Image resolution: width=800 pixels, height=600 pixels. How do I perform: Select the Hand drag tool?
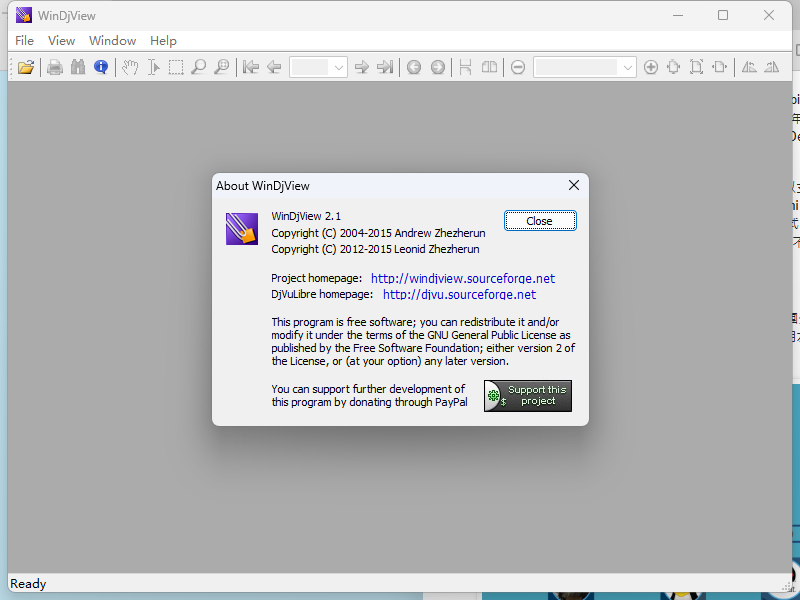pyautogui.click(x=130, y=67)
